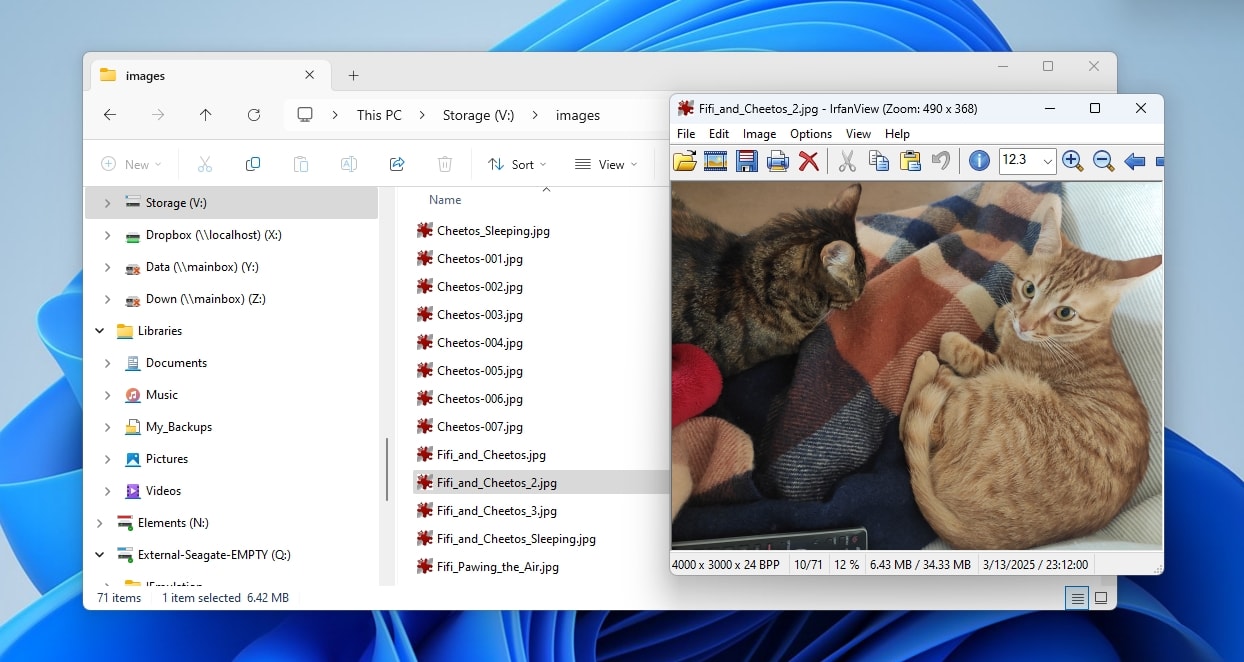Image resolution: width=1244 pixels, height=662 pixels.
Task: Go to previous image with blue left arrow
Action: (x=1134, y=161)
